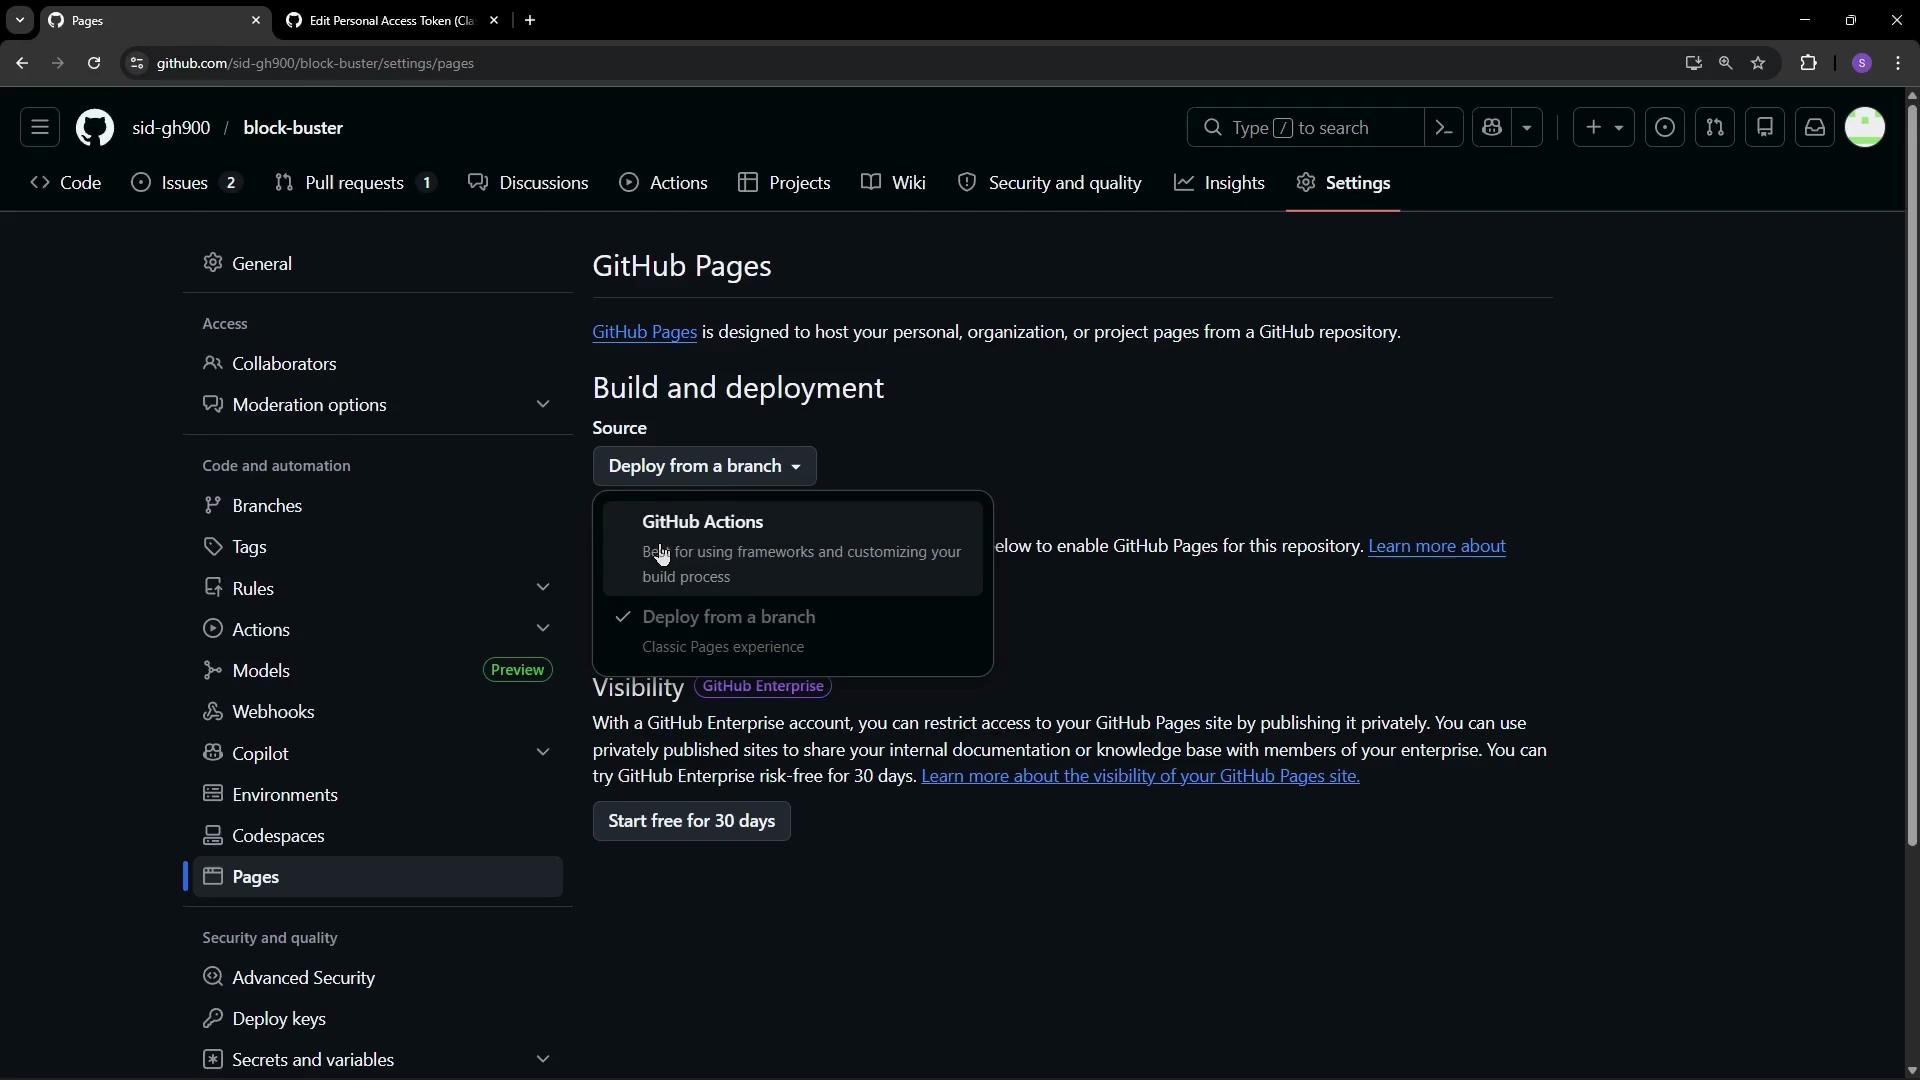Image resolution: width=1920 pixels, height=1080 pixels.
Task: Open Chrome three-dot menu
Action: [1899, 63]
